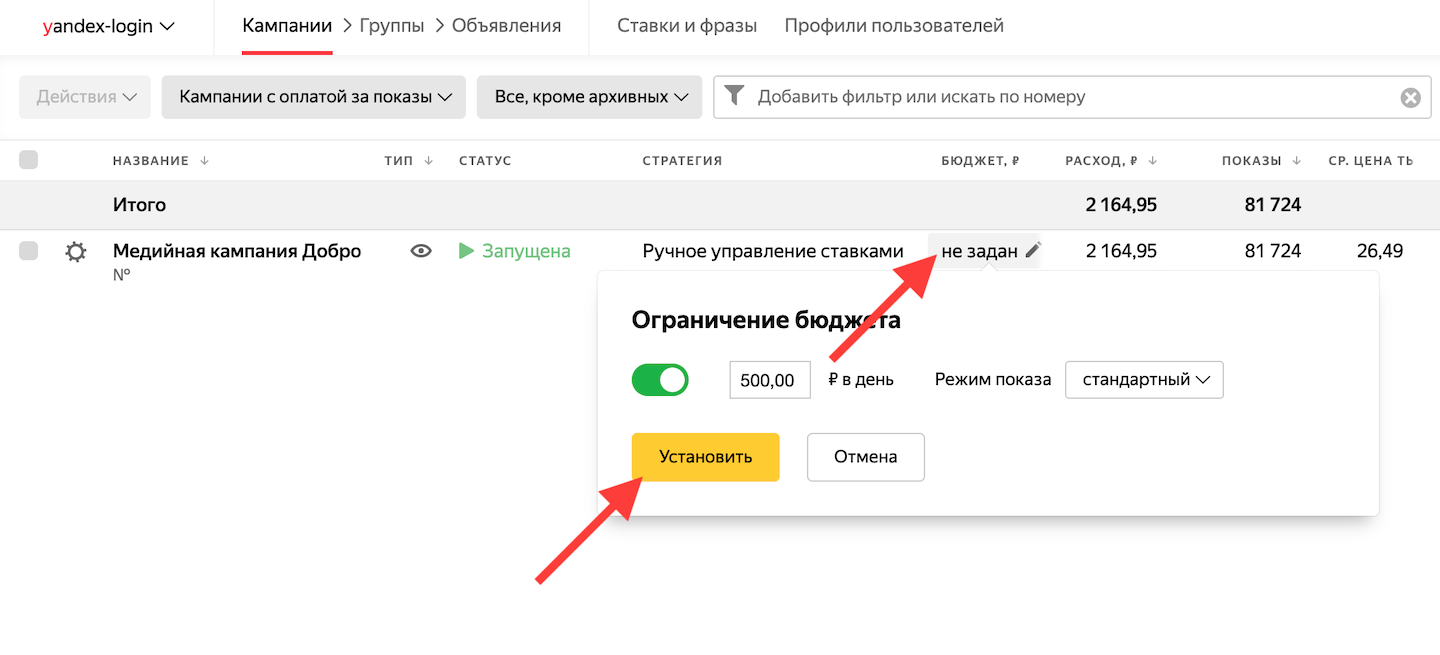1440x655 pixels.
Task: Click the Ограничение бюджета popup title
Action: pyautogui.click(x=767, y=320)
